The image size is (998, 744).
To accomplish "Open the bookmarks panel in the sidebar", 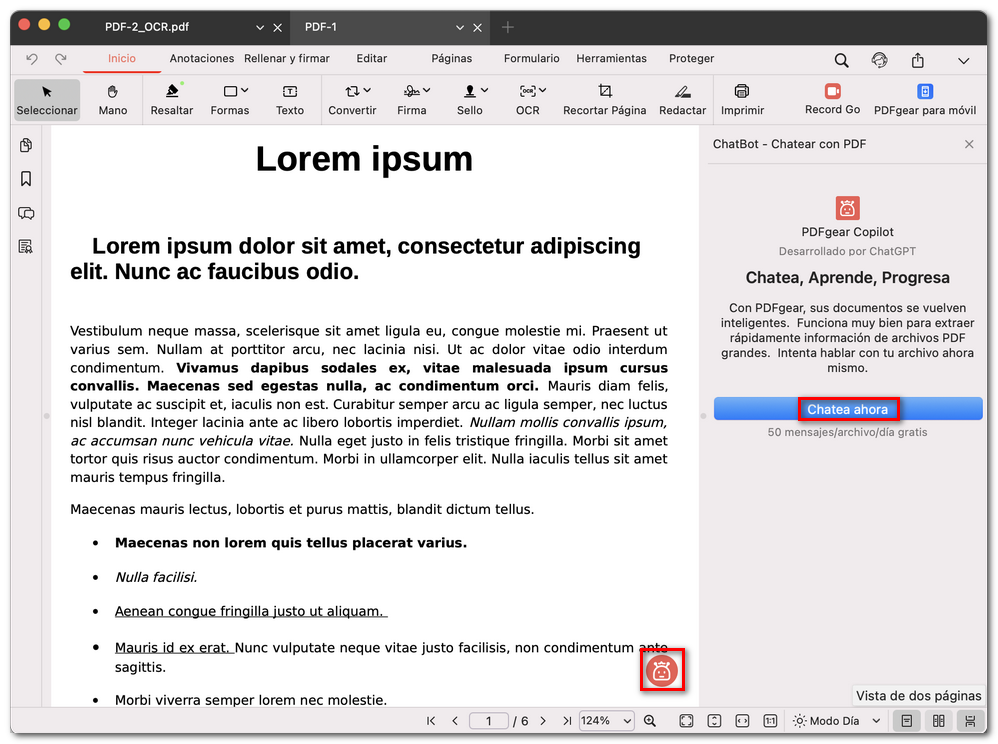I will [26, 179].
